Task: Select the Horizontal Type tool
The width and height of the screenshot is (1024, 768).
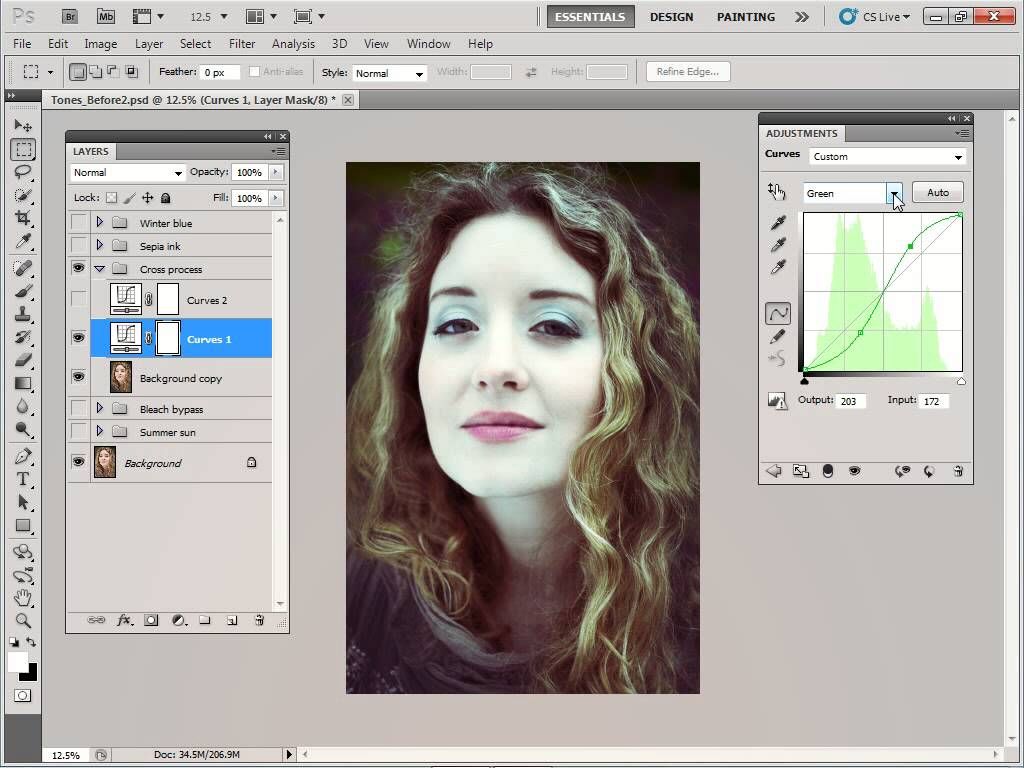Action: [x=23, y=479]
